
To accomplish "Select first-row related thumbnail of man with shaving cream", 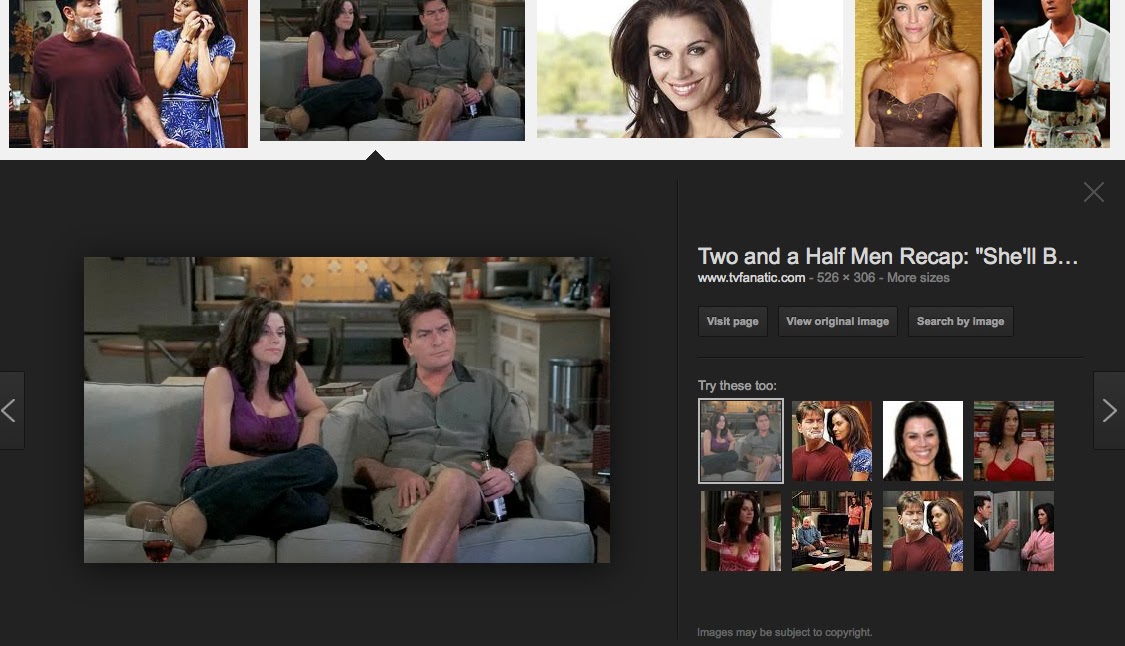I will 832,441.
